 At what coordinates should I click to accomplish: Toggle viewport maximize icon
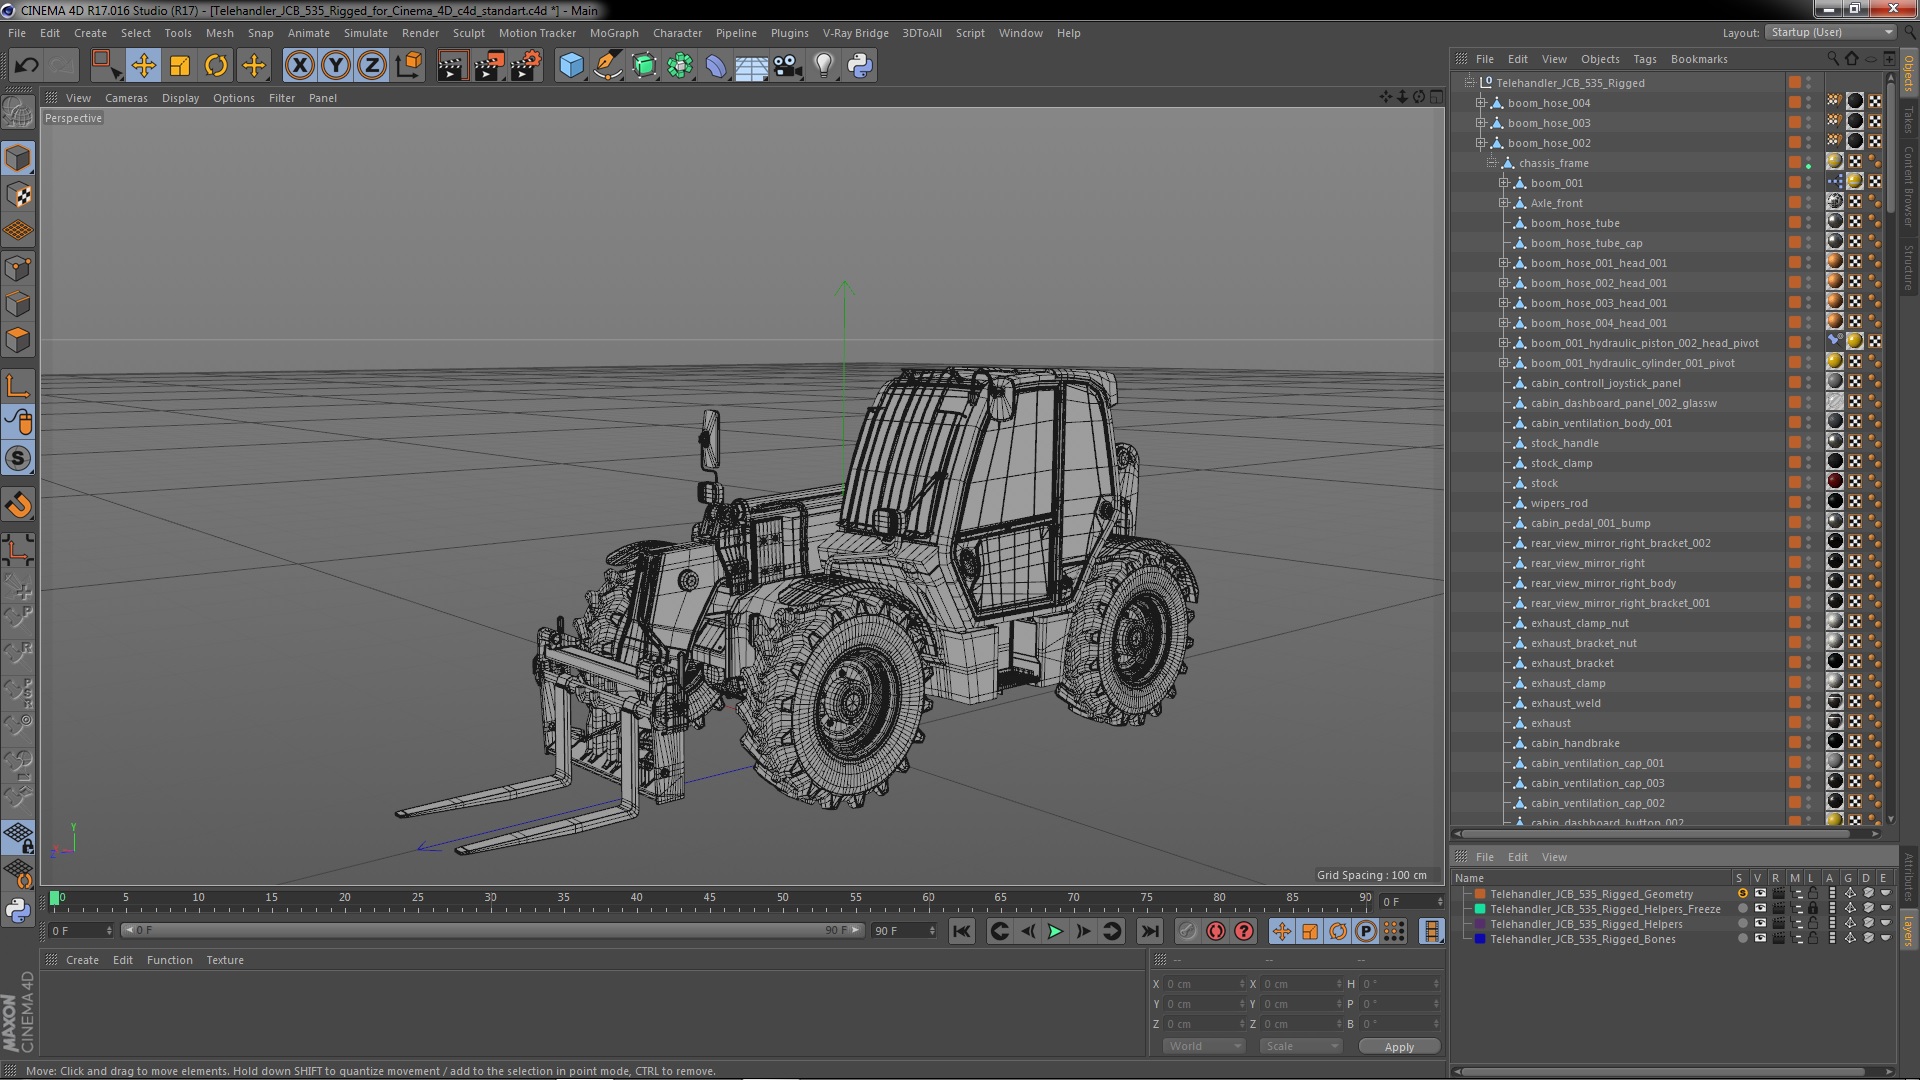[1436, 97]
